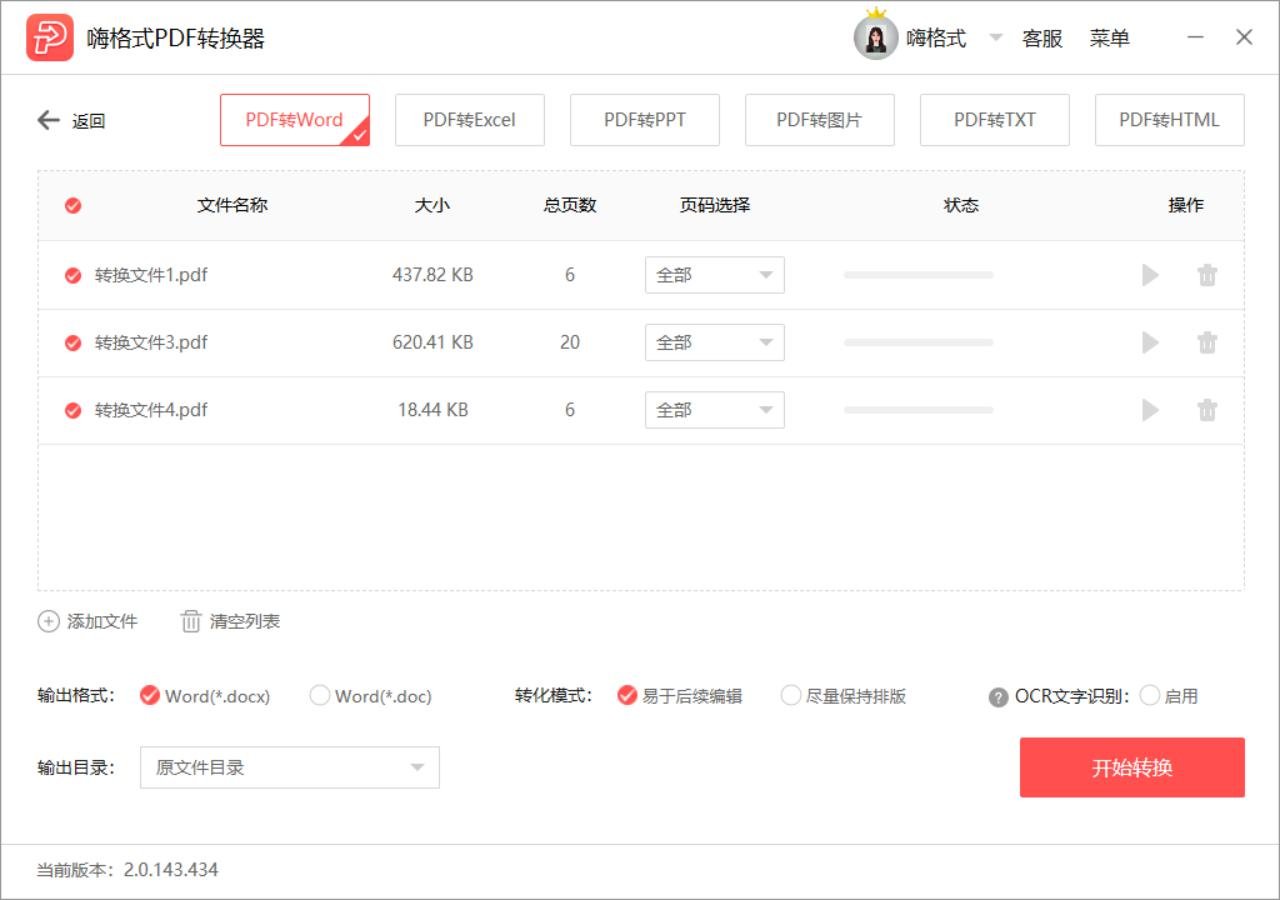The width and height of the screenshot is (1280, 900).
Task: Select Word(*.doc) output format
Action: [320, 695]
